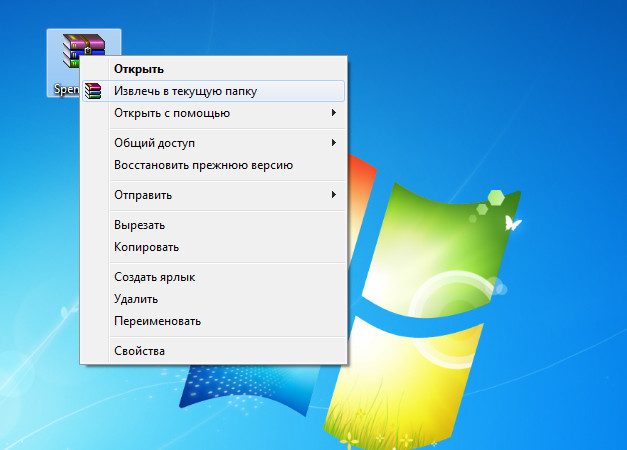Open the Открыть с помощью submenu
The image size is (627, 450).
click(213, 113)
